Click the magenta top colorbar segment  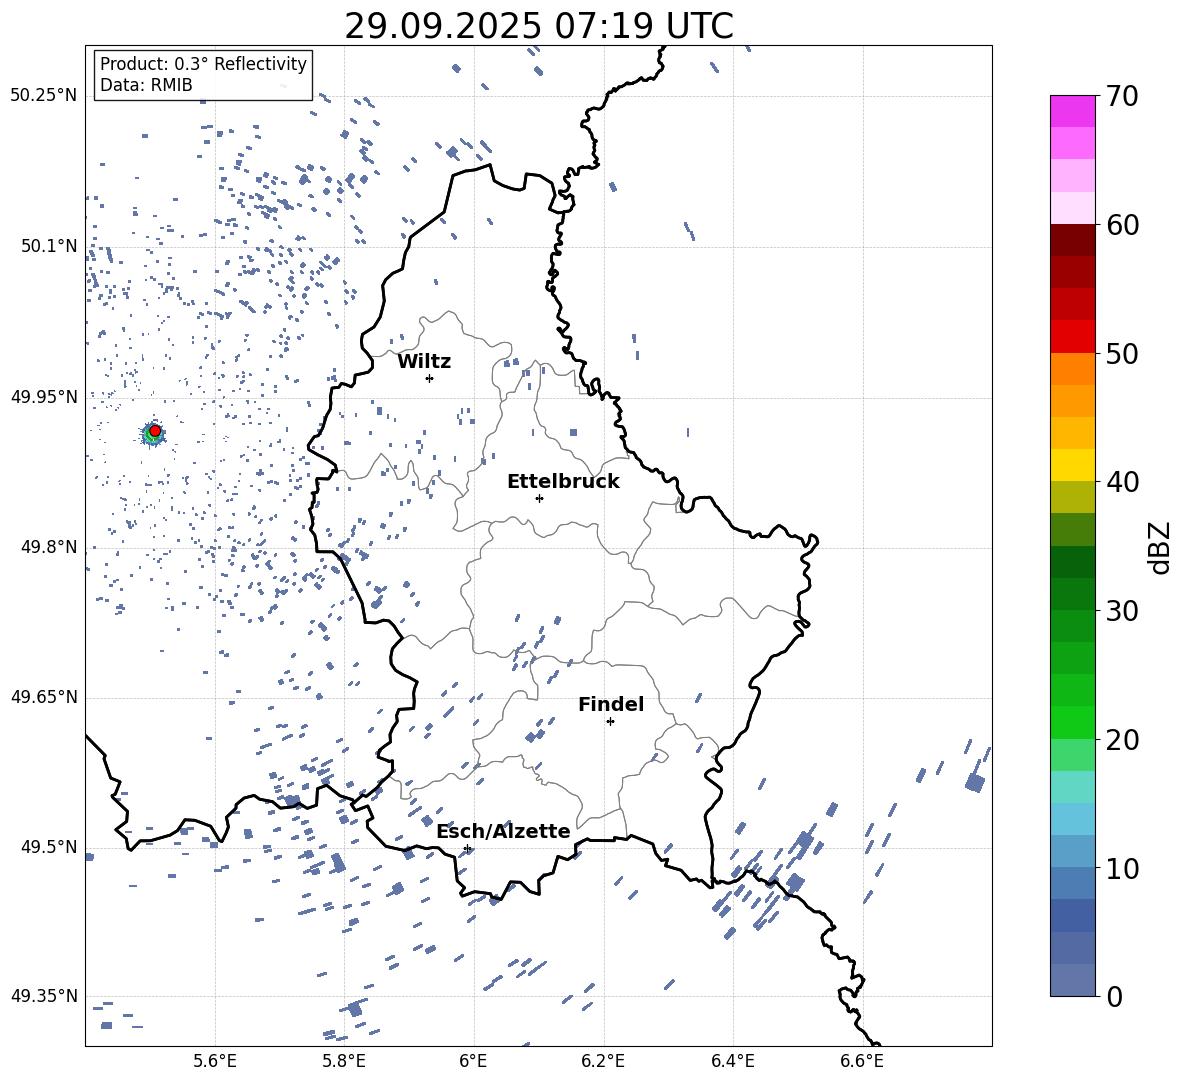(x=1072, y=111)
